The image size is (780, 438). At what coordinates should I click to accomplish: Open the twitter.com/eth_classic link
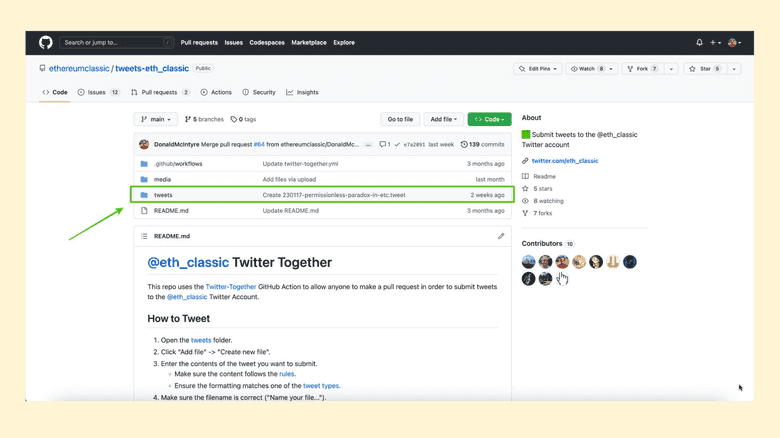click(565, 161)
